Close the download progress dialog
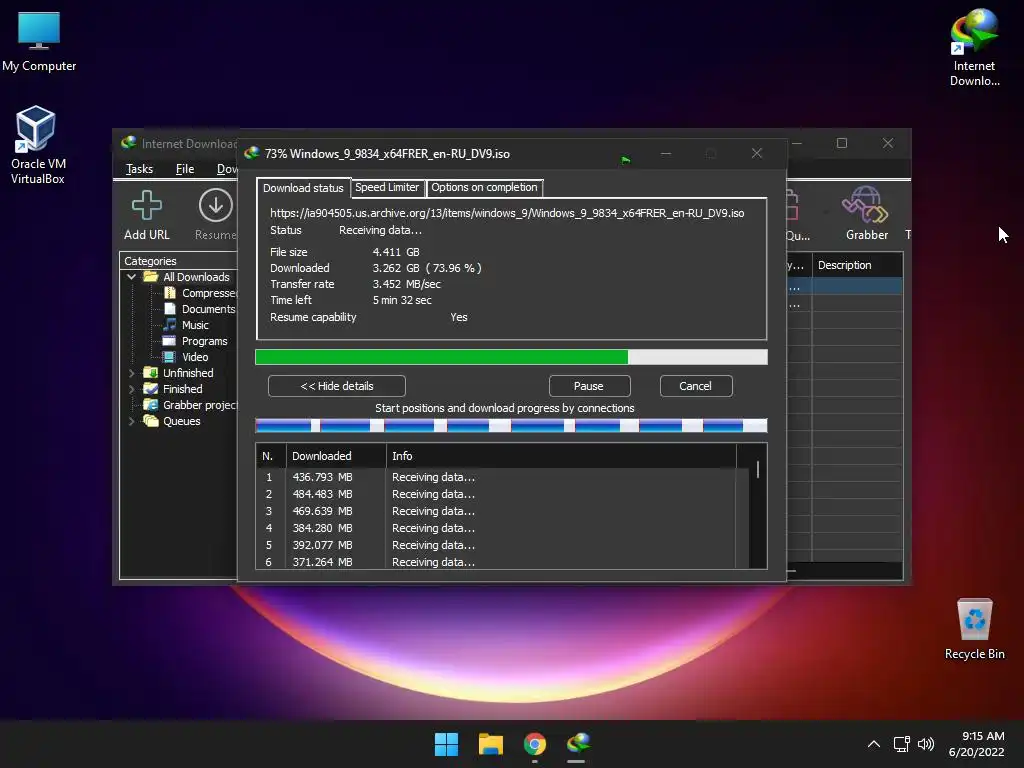The height and width of the screenshot is (768, 1024). (x=756, y=153)
